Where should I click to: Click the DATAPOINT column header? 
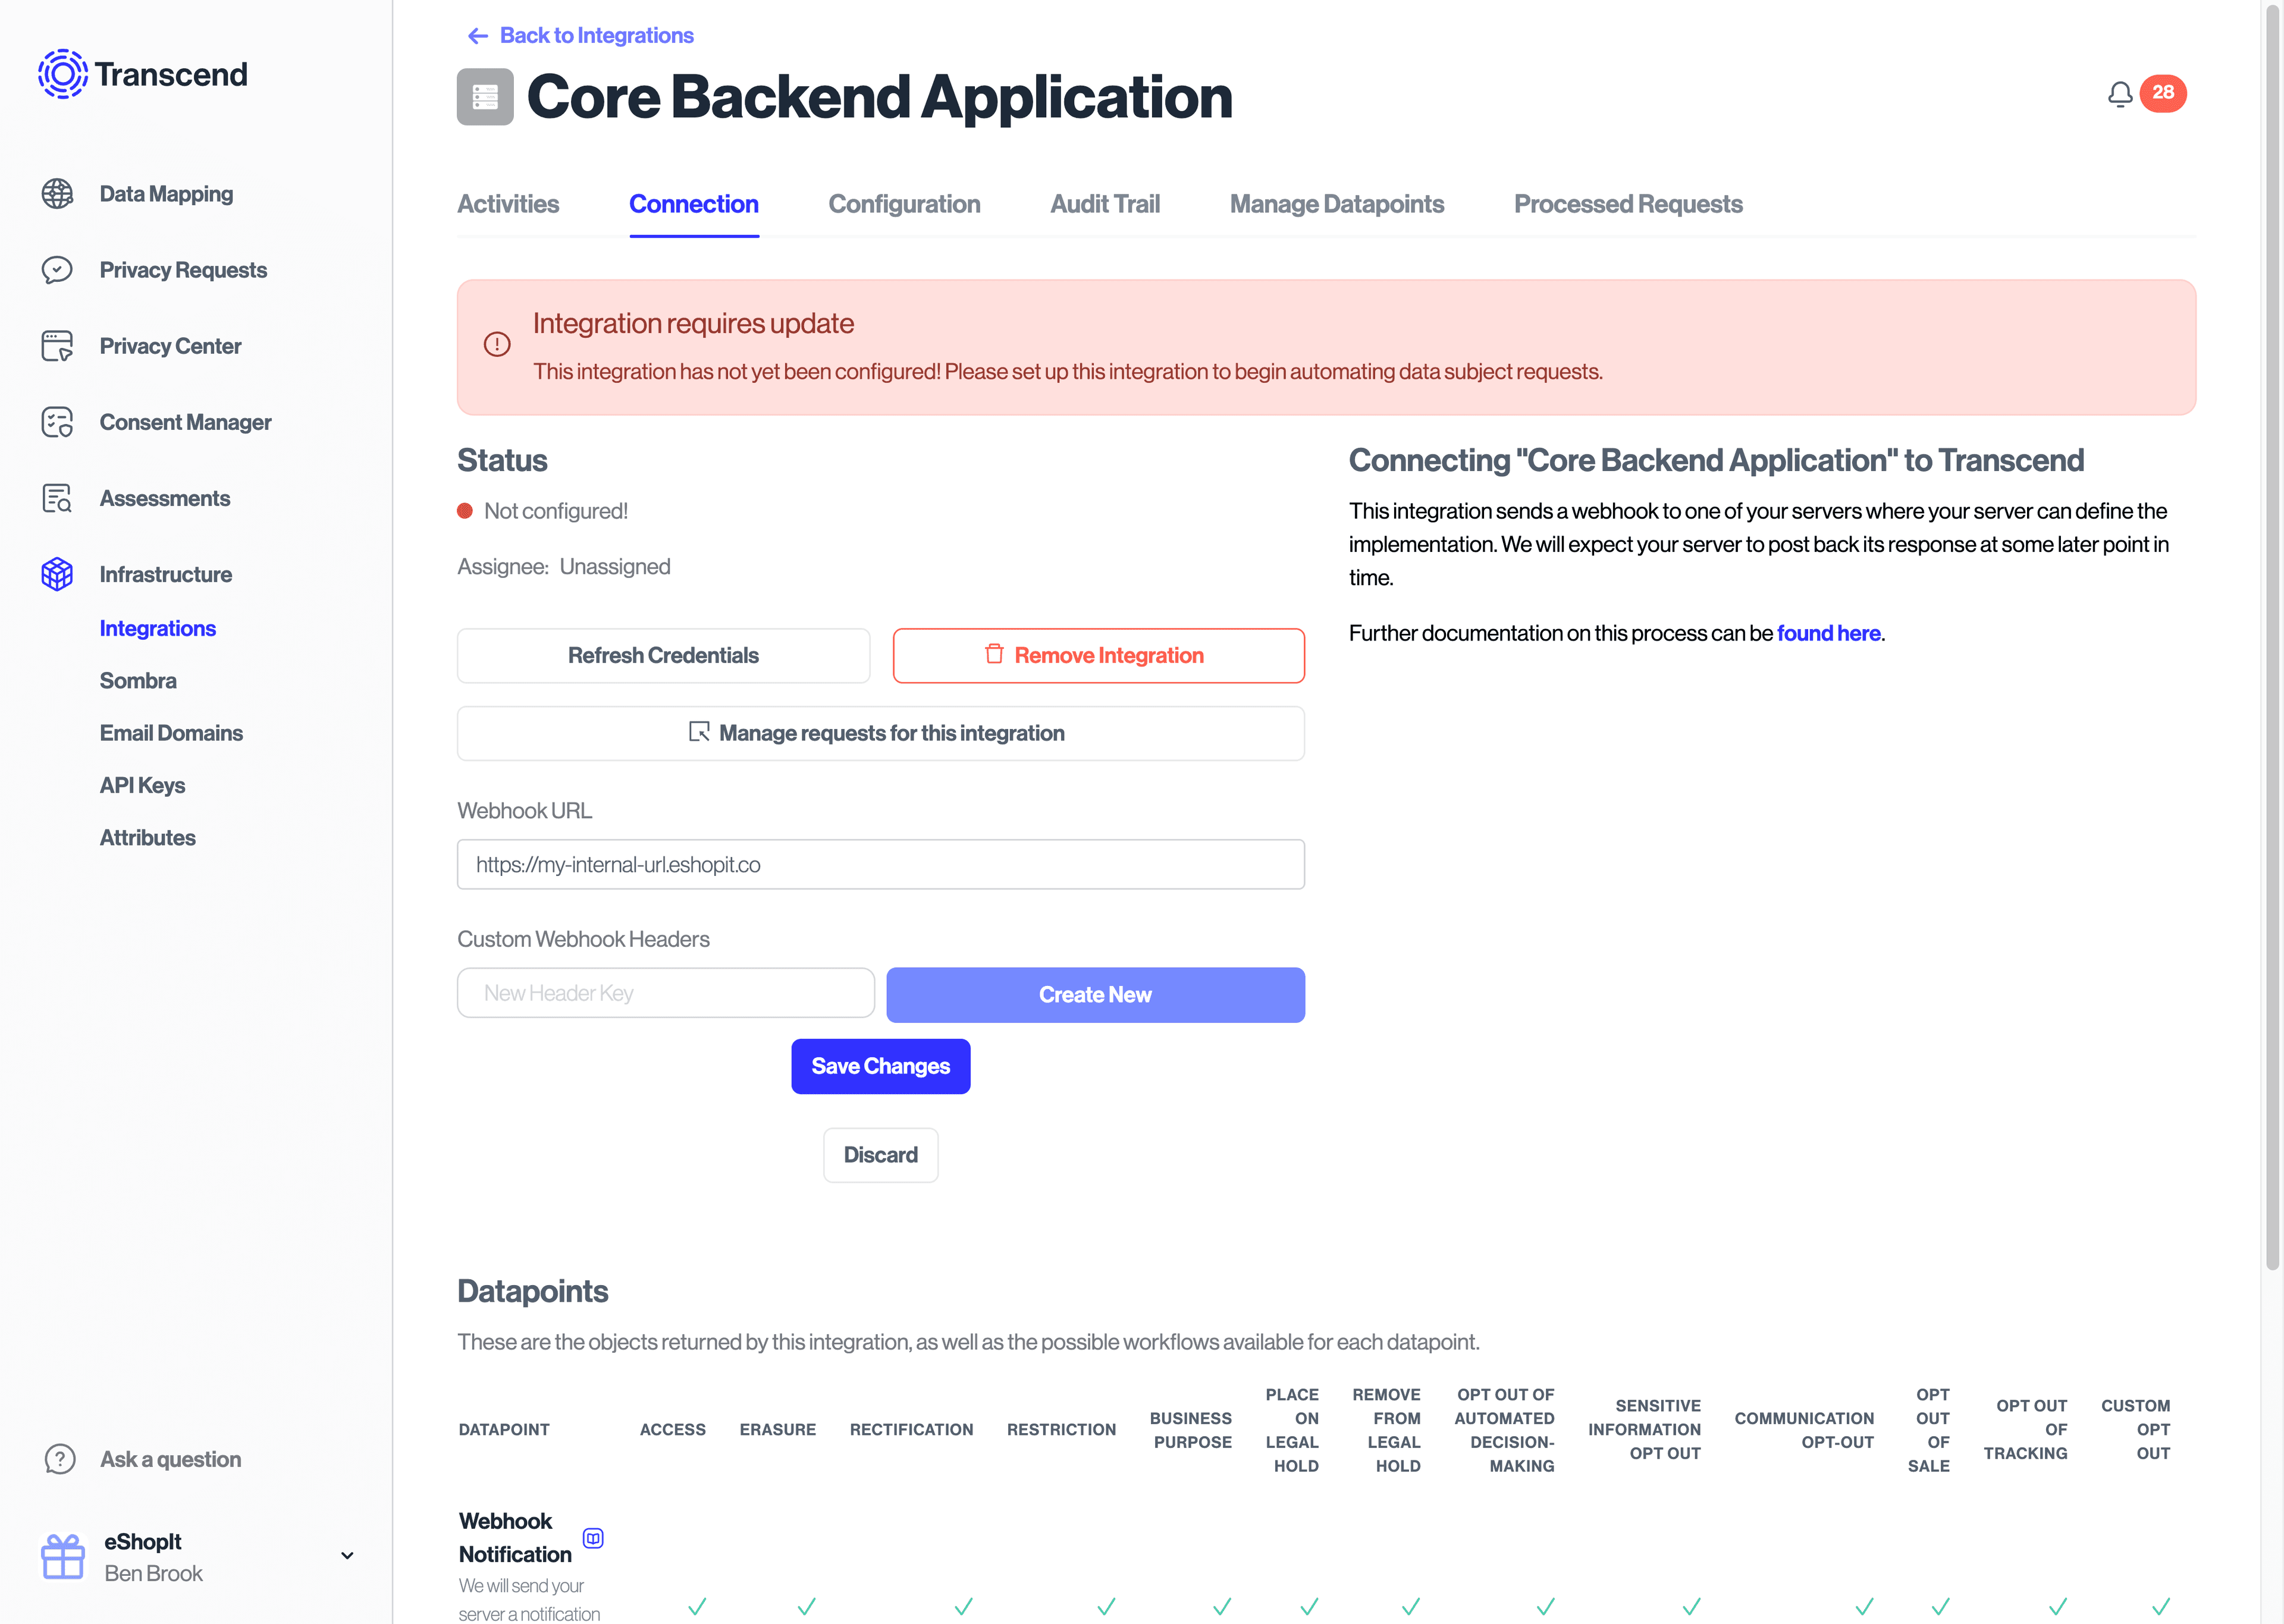click(504, 1430)
